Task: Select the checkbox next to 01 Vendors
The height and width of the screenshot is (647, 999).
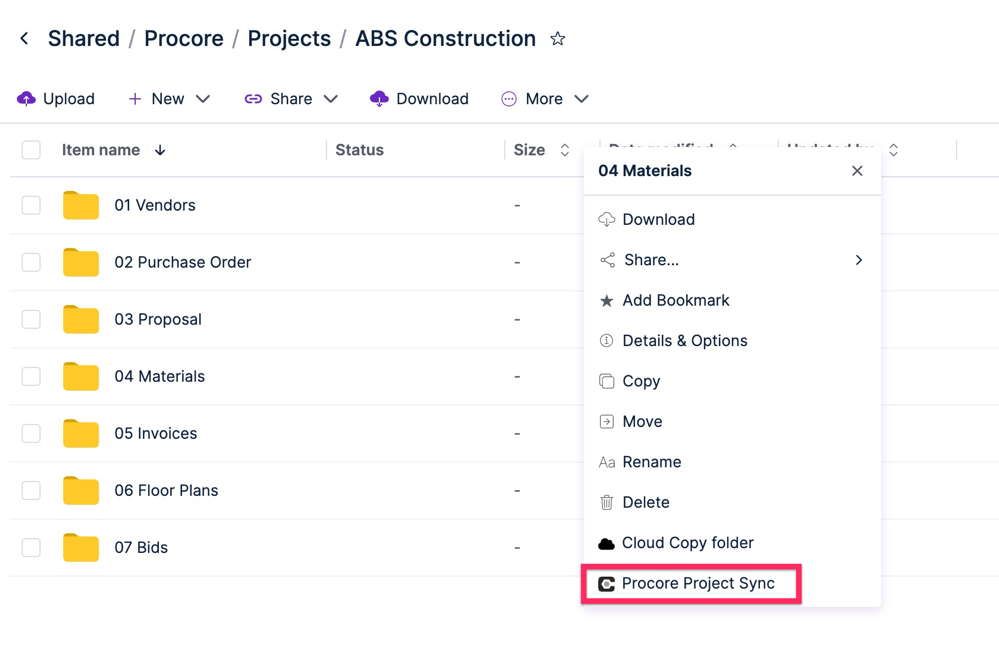Action: point(30,205)
